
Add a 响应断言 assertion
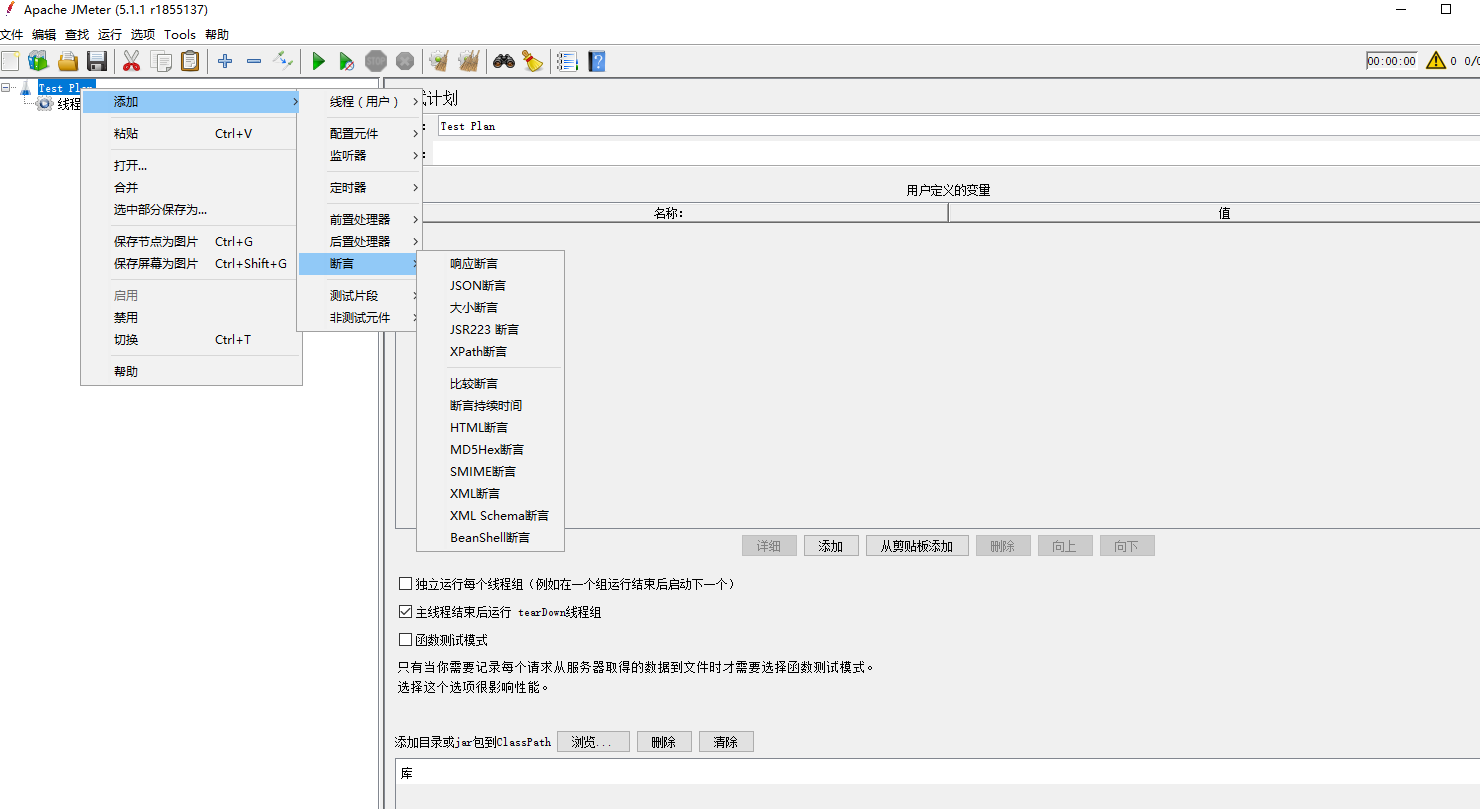coord(490,263)
